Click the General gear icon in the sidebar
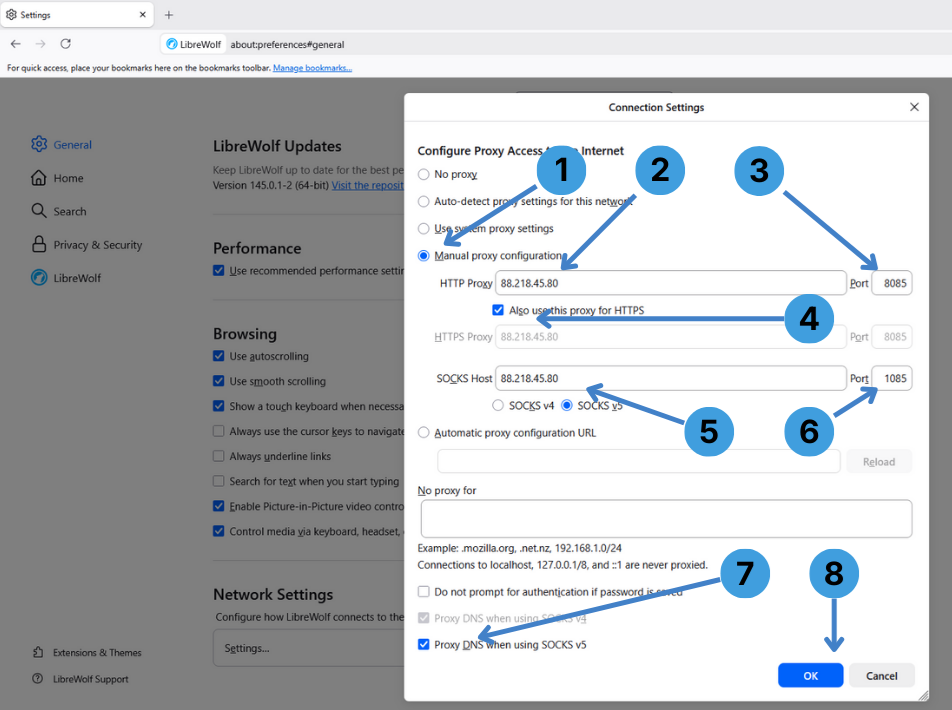952x710 pixels. [39, 144]
